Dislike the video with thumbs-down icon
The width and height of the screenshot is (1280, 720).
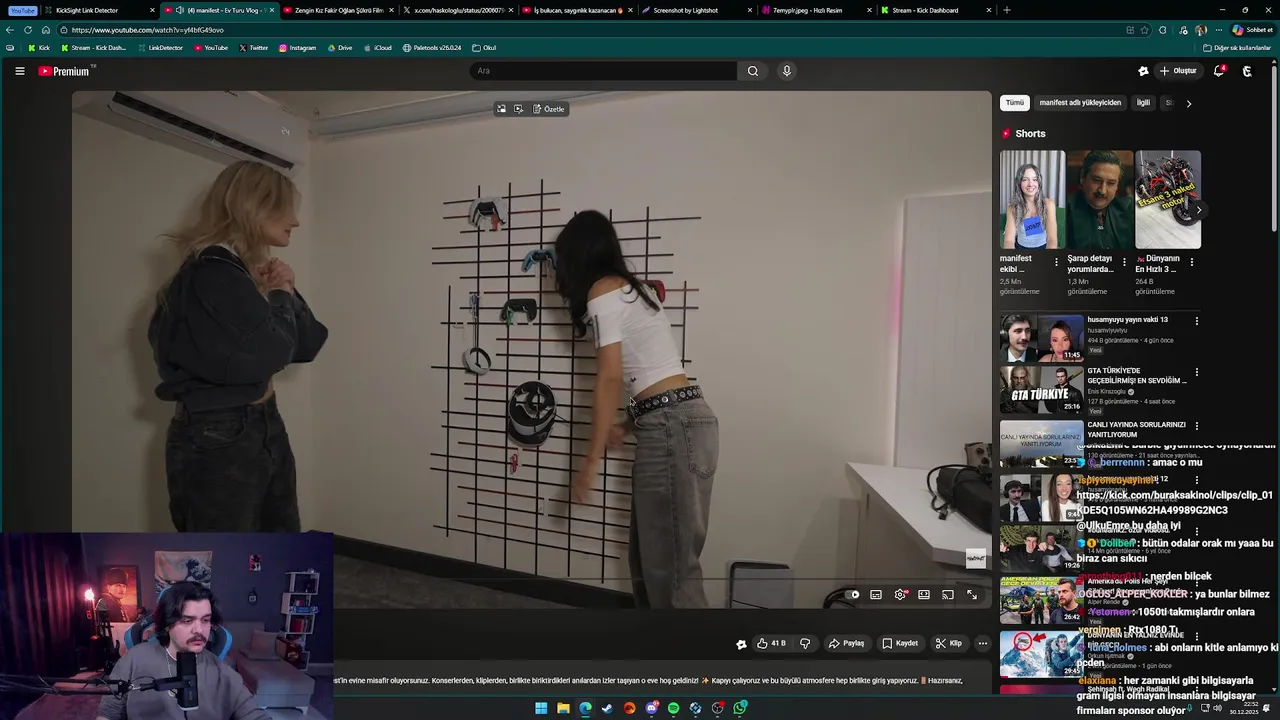click(805, 643)
